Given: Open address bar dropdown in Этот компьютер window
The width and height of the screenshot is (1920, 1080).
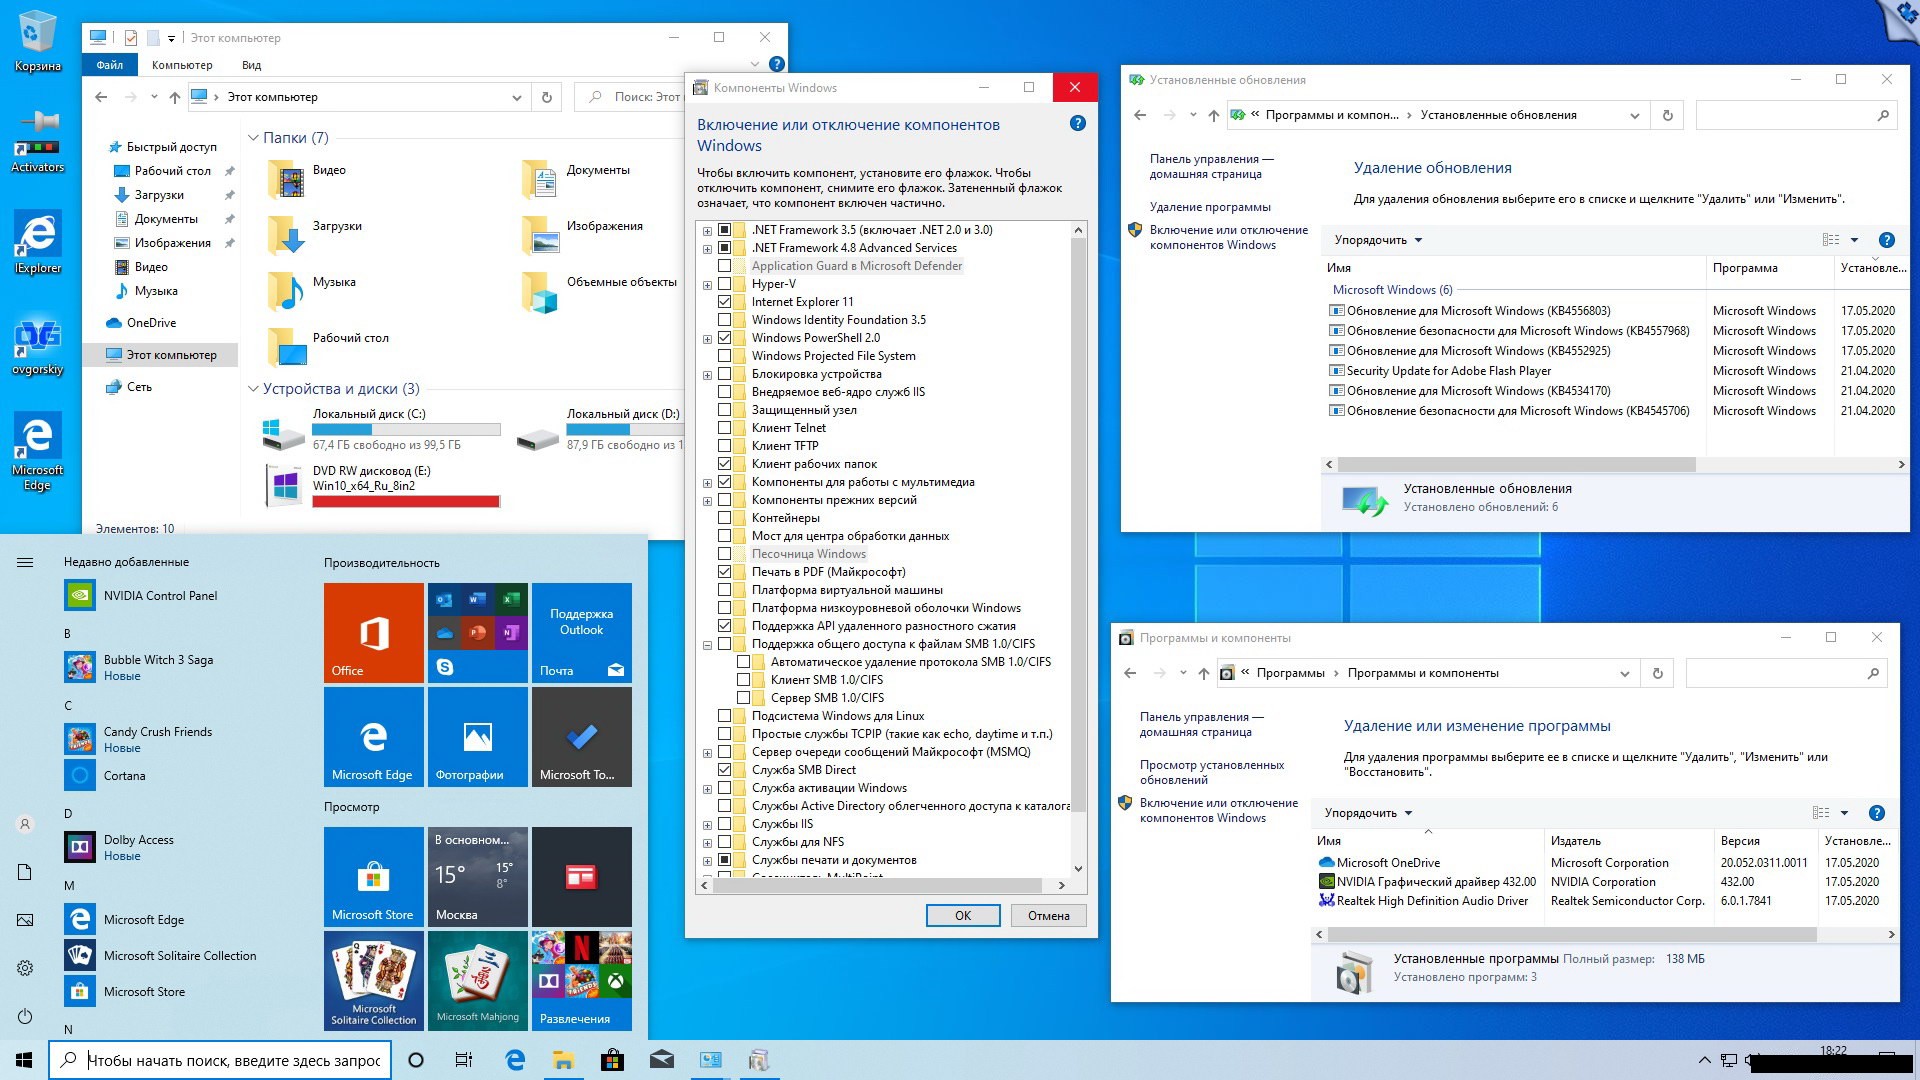Looking at the screenshot, I should point(516,97).
